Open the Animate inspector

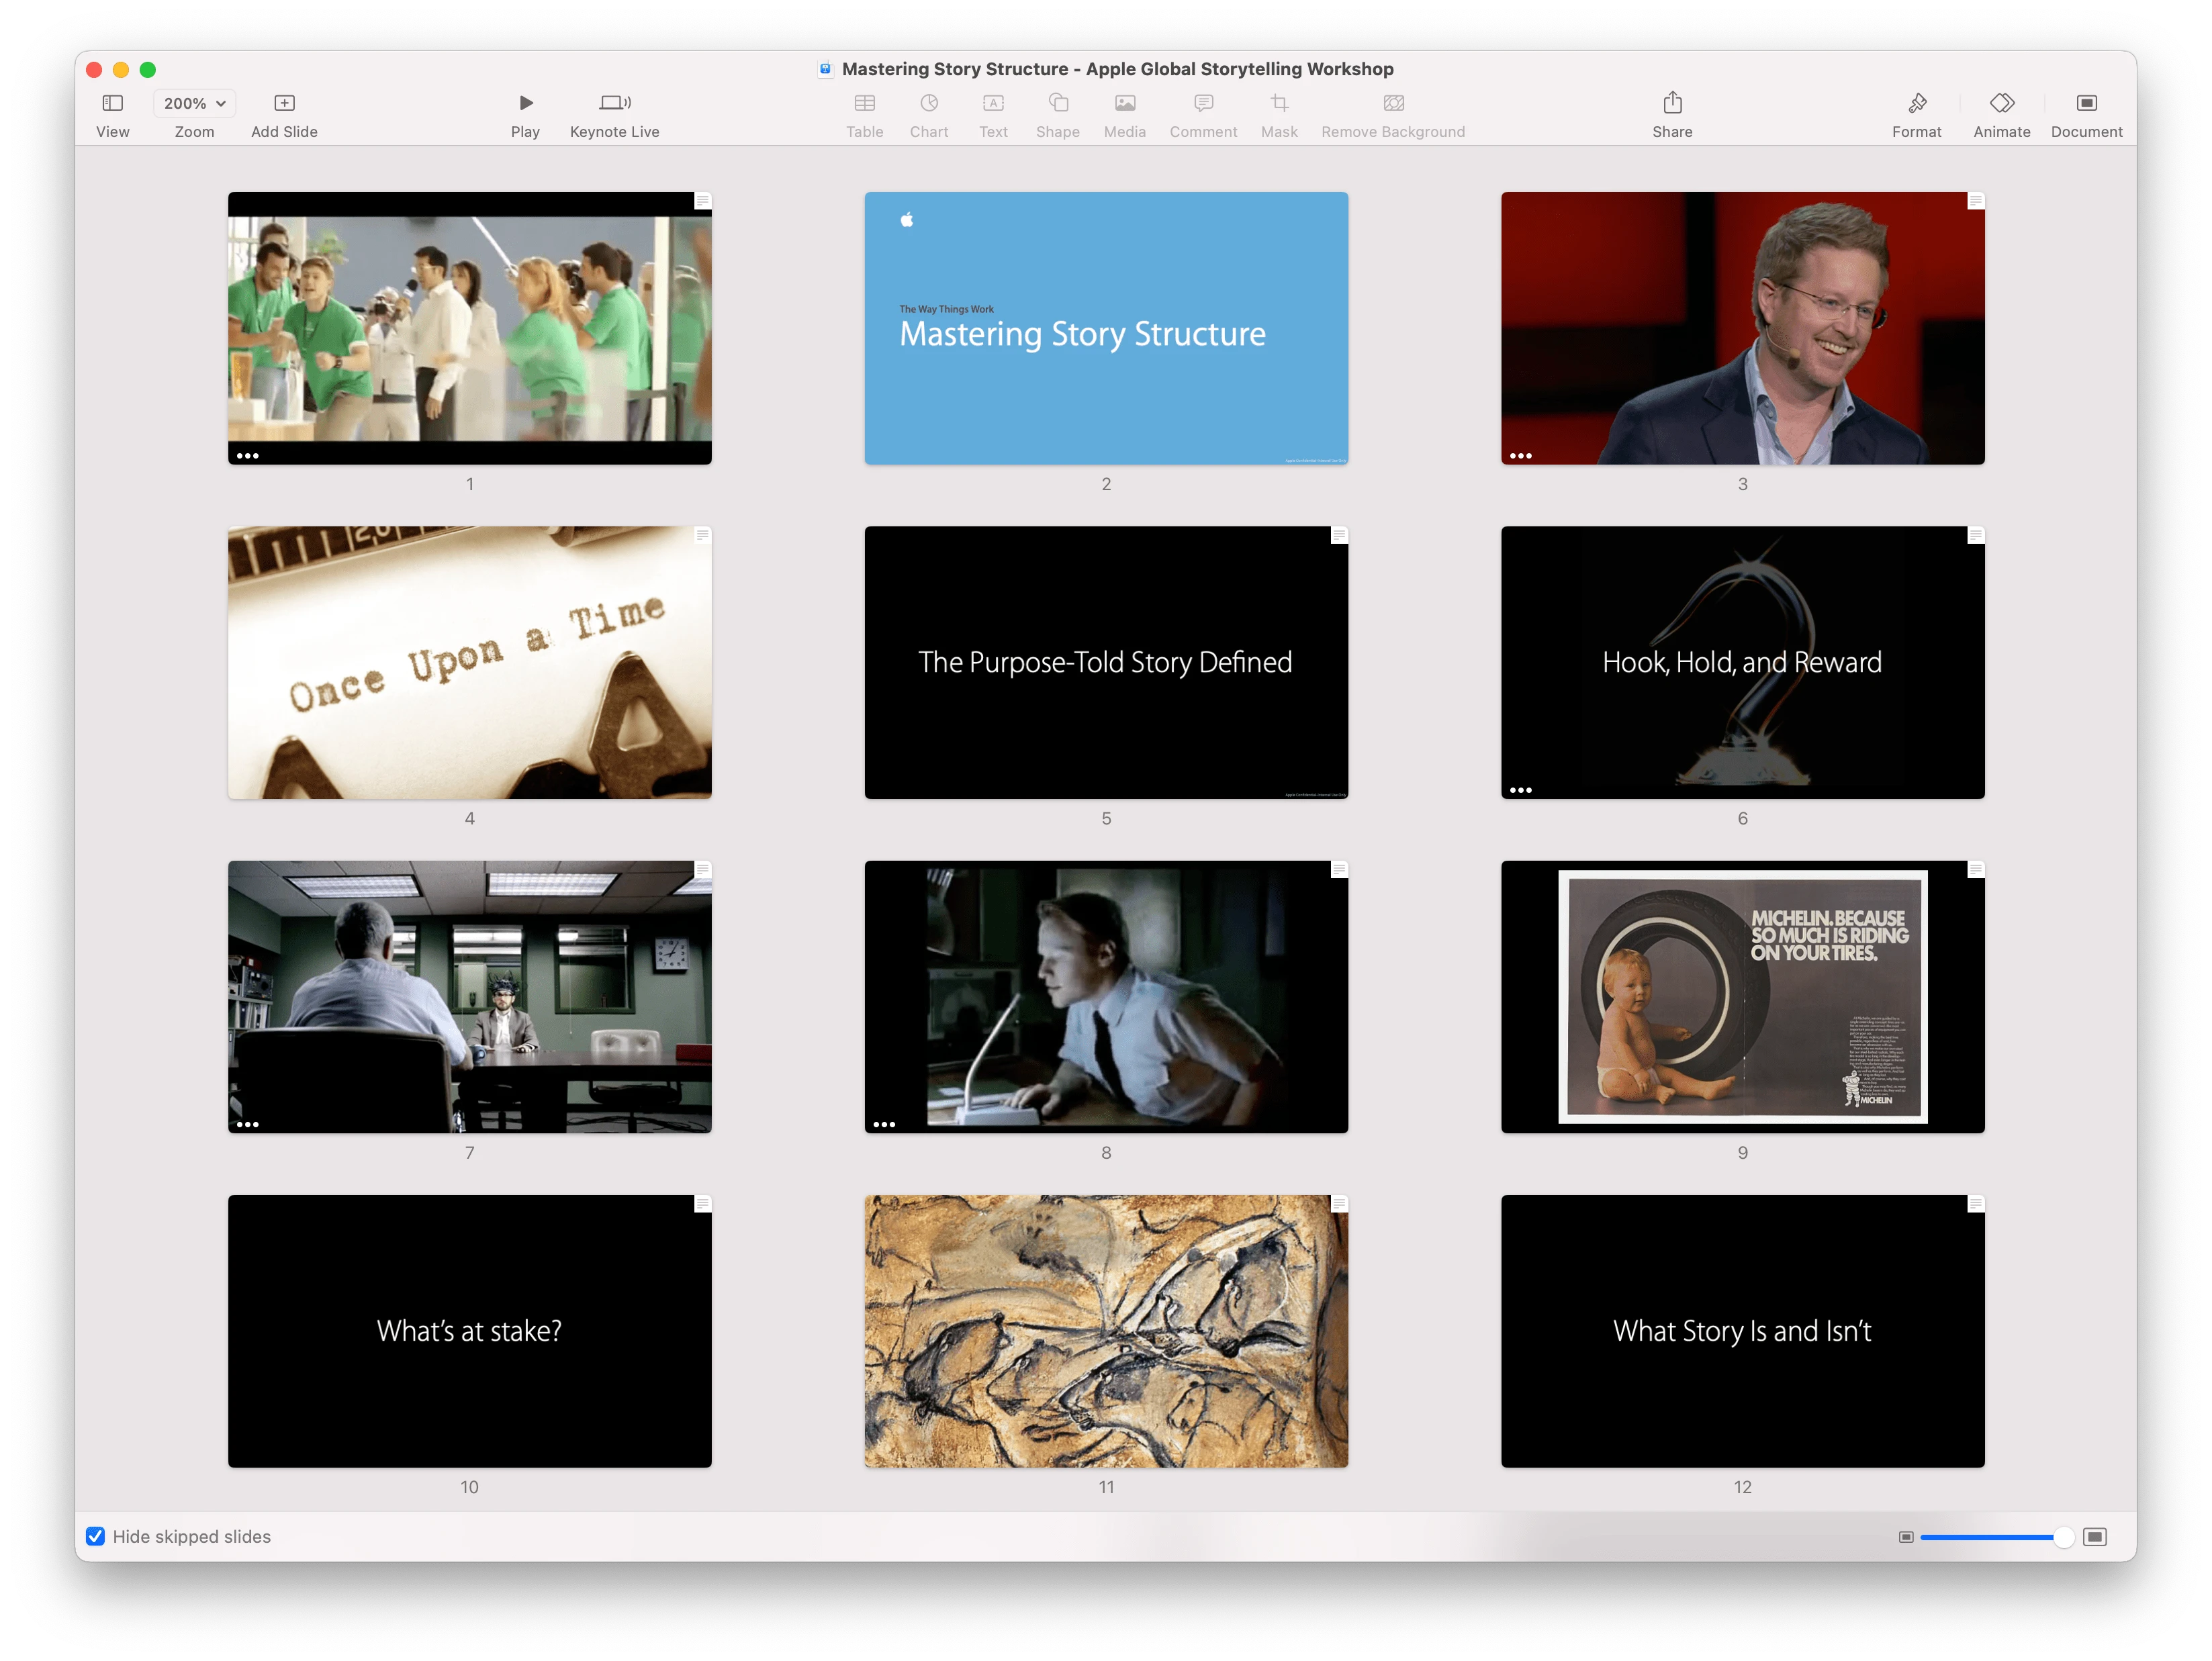point(2002,103)
